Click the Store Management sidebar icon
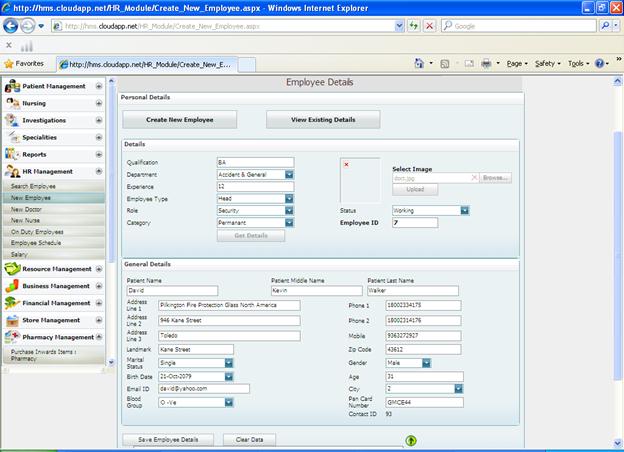The height and width of the screenshot is (452, 624). click(13, 320)
